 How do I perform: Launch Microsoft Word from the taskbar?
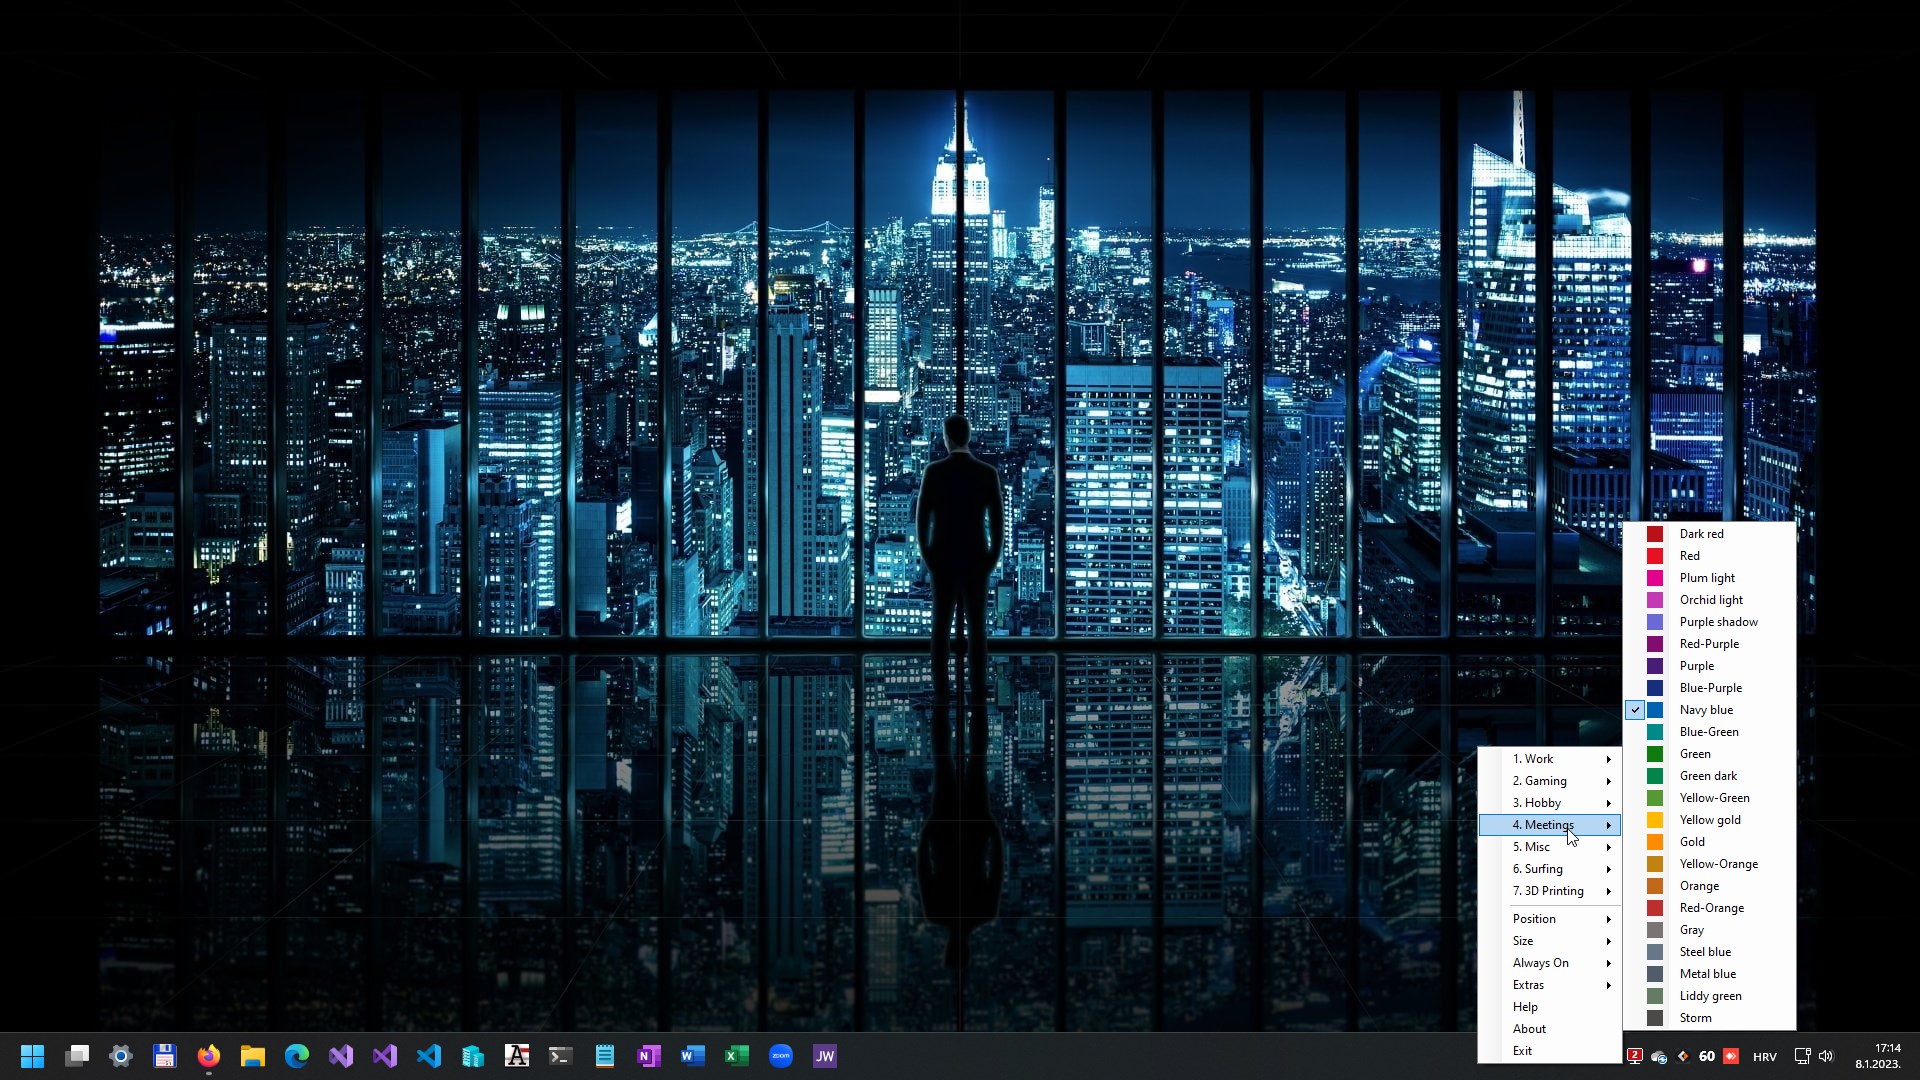(693, 1055)
